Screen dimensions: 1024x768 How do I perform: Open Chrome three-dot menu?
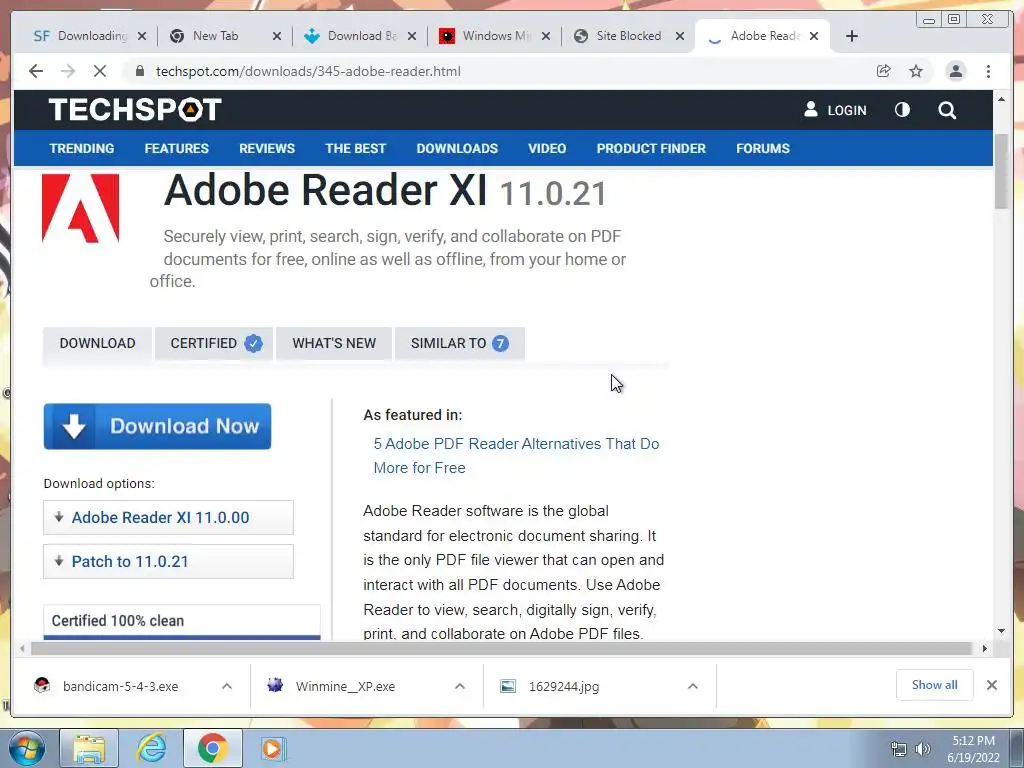tap(988, 71)
